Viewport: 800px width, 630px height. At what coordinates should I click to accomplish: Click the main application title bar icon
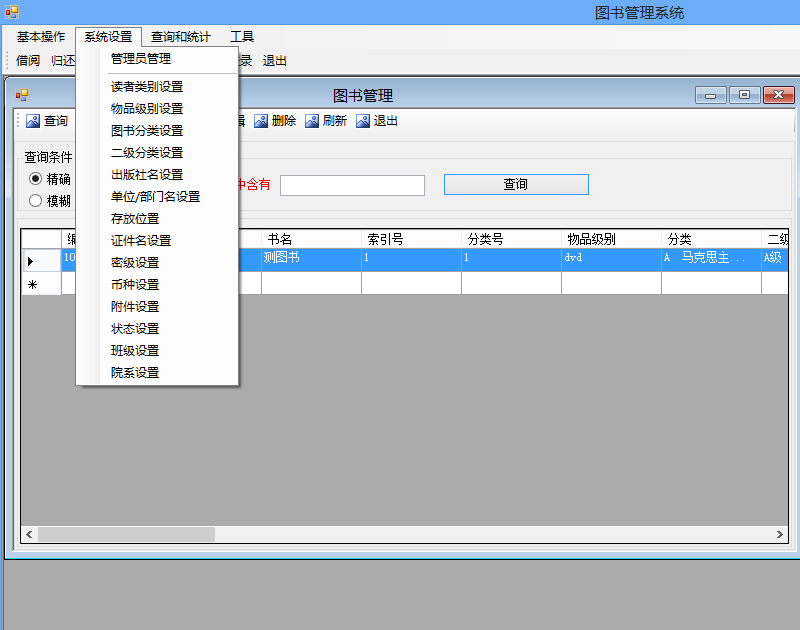[x=11, y=12]
